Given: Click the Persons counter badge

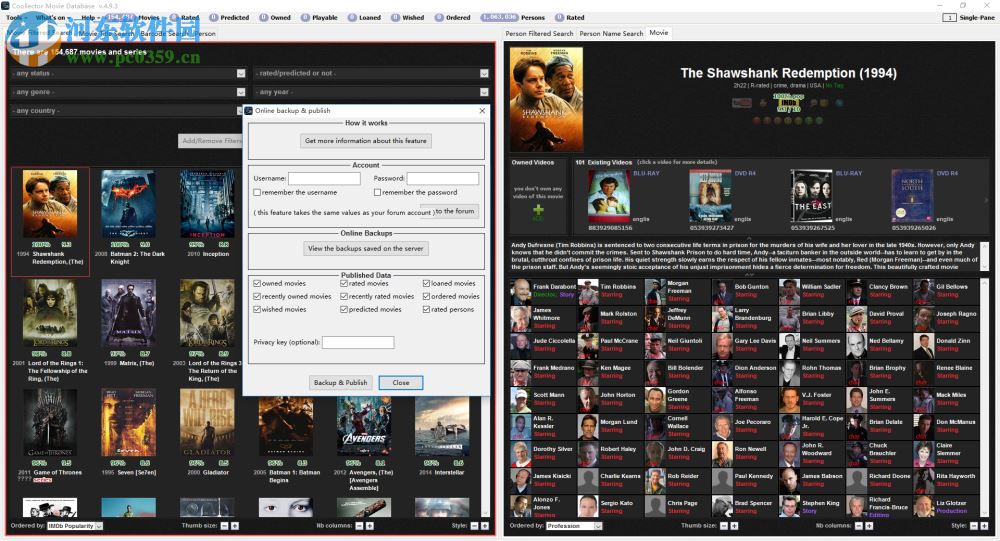Looking at the screenshot, I should click(499, 18).
